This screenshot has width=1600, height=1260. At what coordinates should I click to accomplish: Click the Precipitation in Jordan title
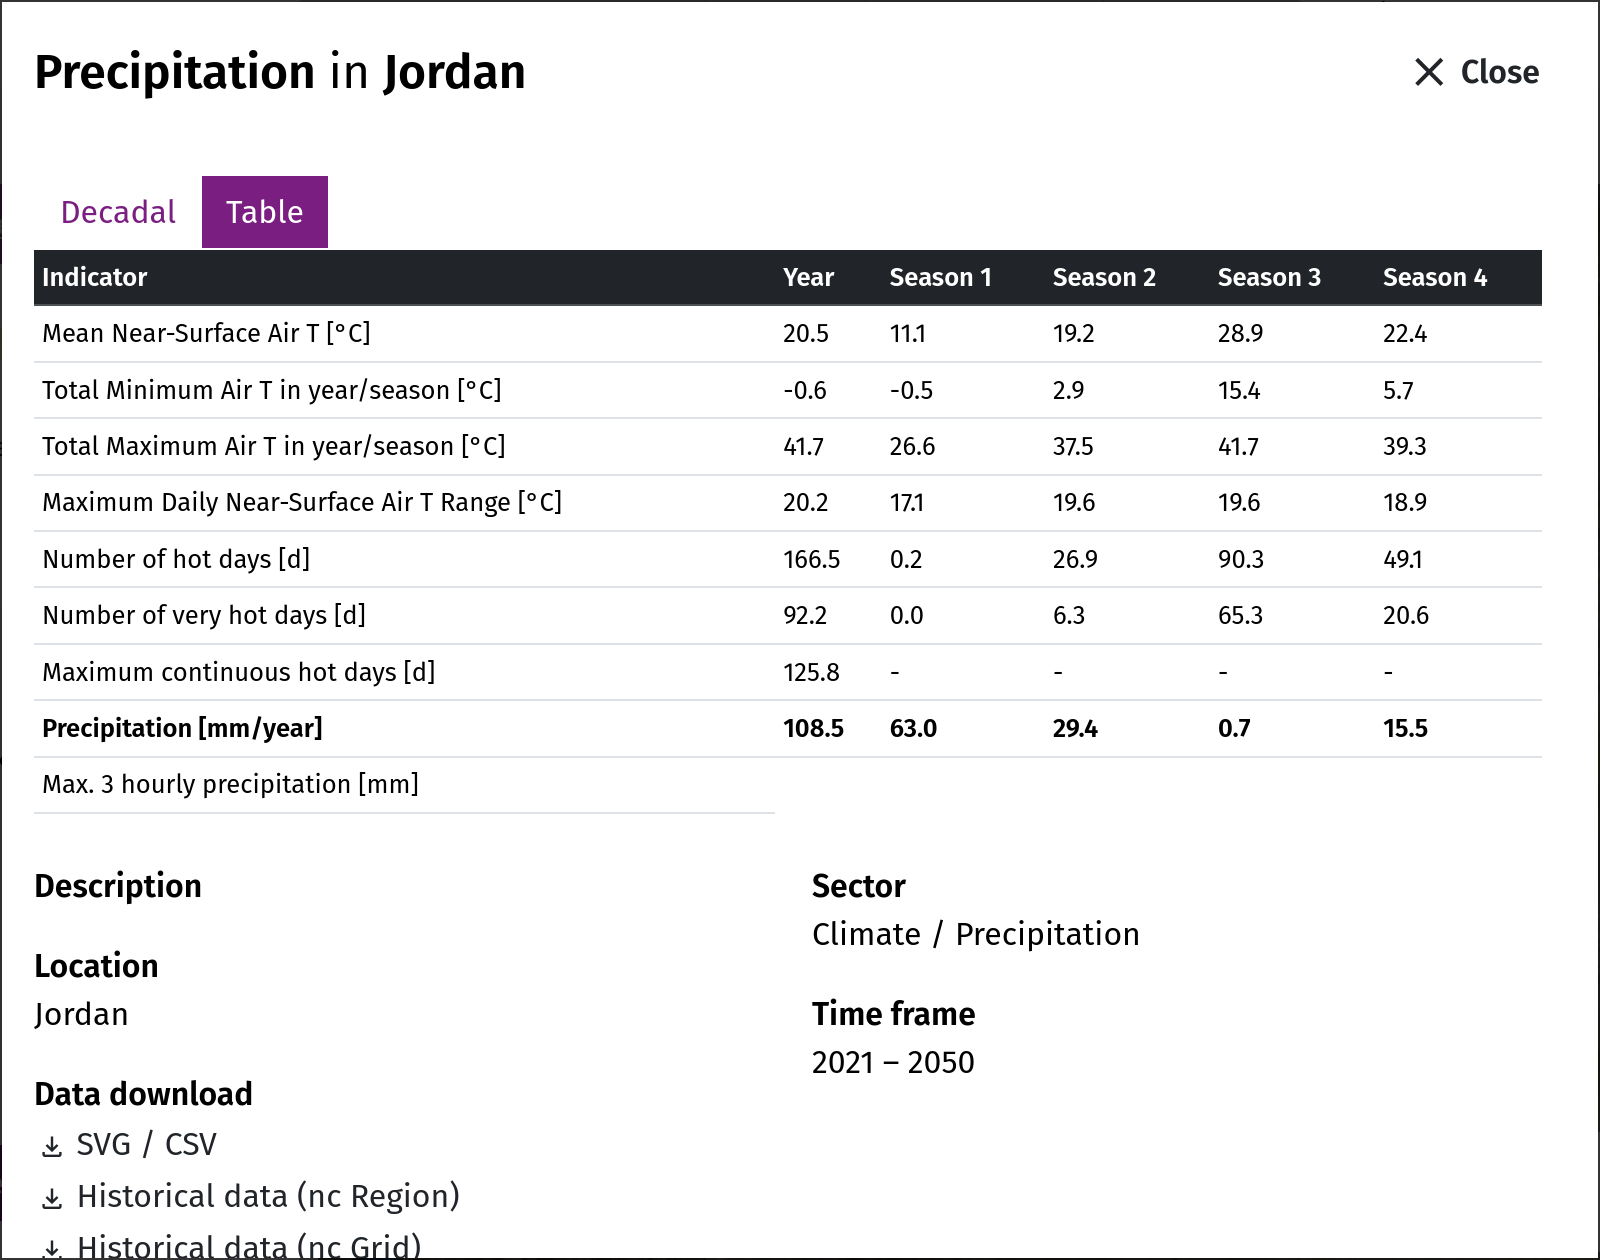(x=280, y=72)
